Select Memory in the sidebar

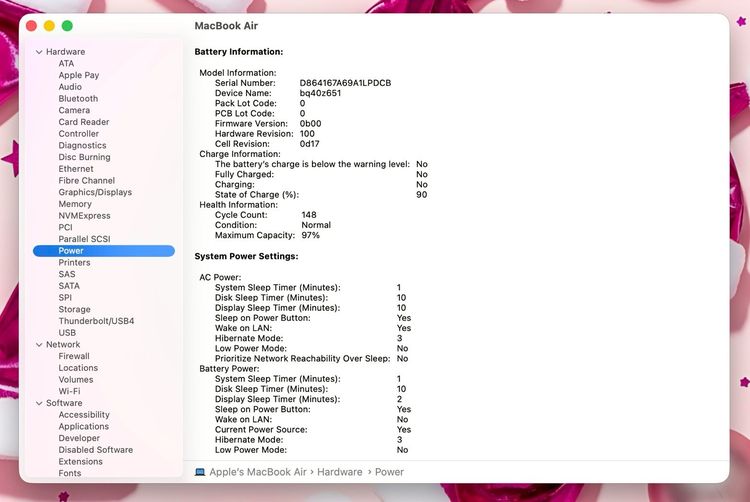click(x=75, y=204)
